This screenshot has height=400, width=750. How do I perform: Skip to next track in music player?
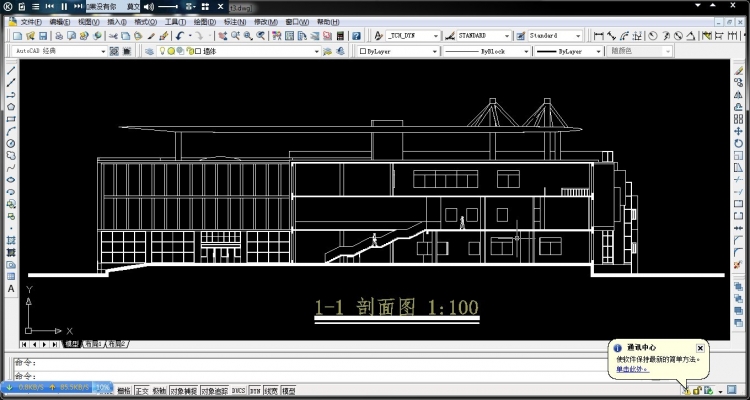click(78, 6)
